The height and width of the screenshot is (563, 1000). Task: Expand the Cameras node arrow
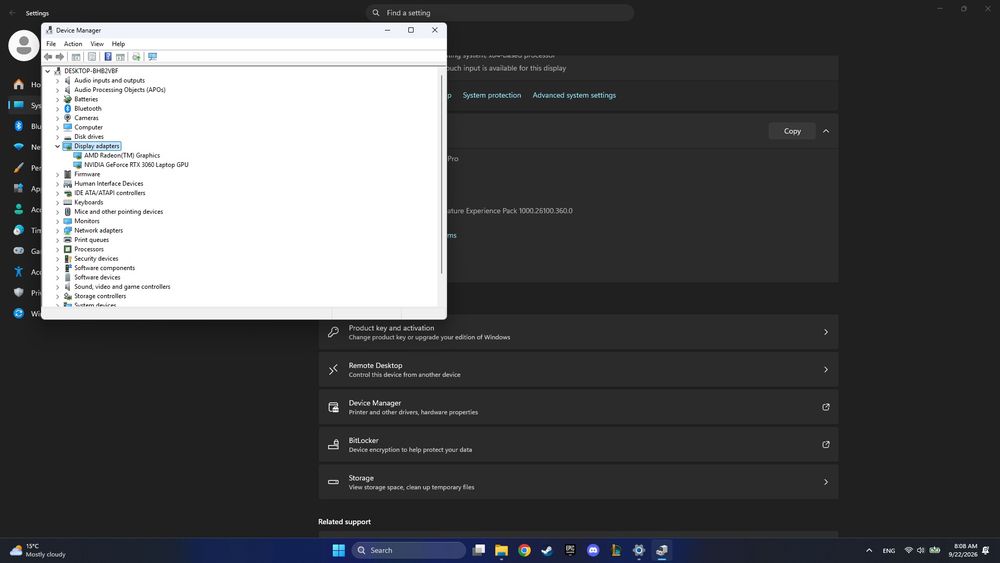coord(57,118)
